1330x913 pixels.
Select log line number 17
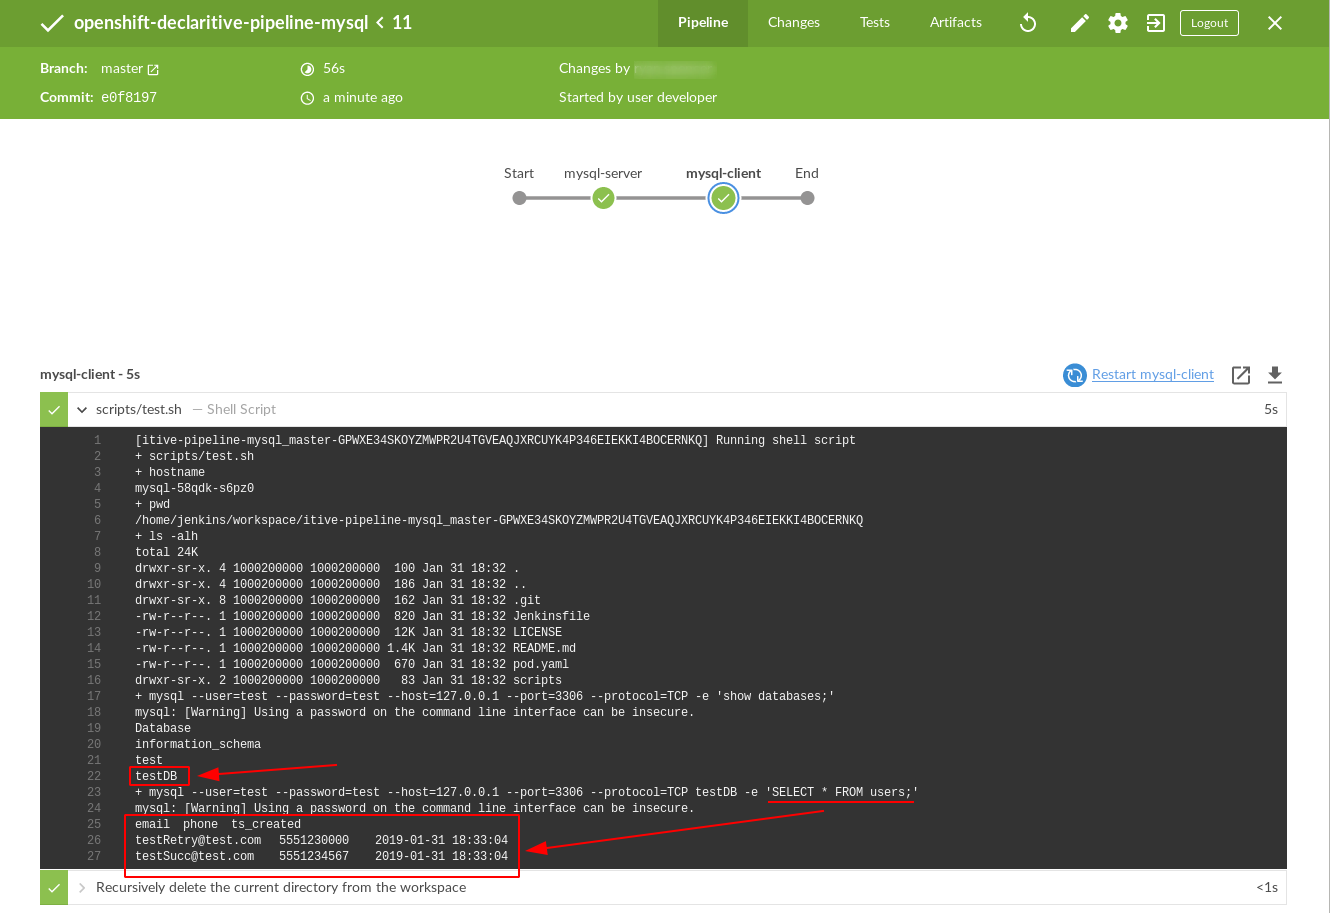pos(95,696)
